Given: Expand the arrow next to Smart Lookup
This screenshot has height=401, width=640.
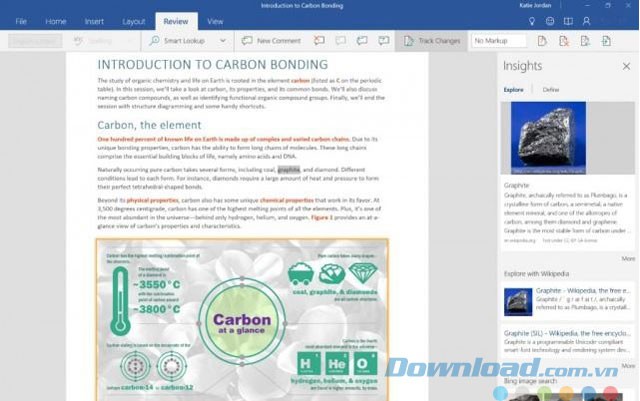Looking at the screenshot, I should (223, 41).
